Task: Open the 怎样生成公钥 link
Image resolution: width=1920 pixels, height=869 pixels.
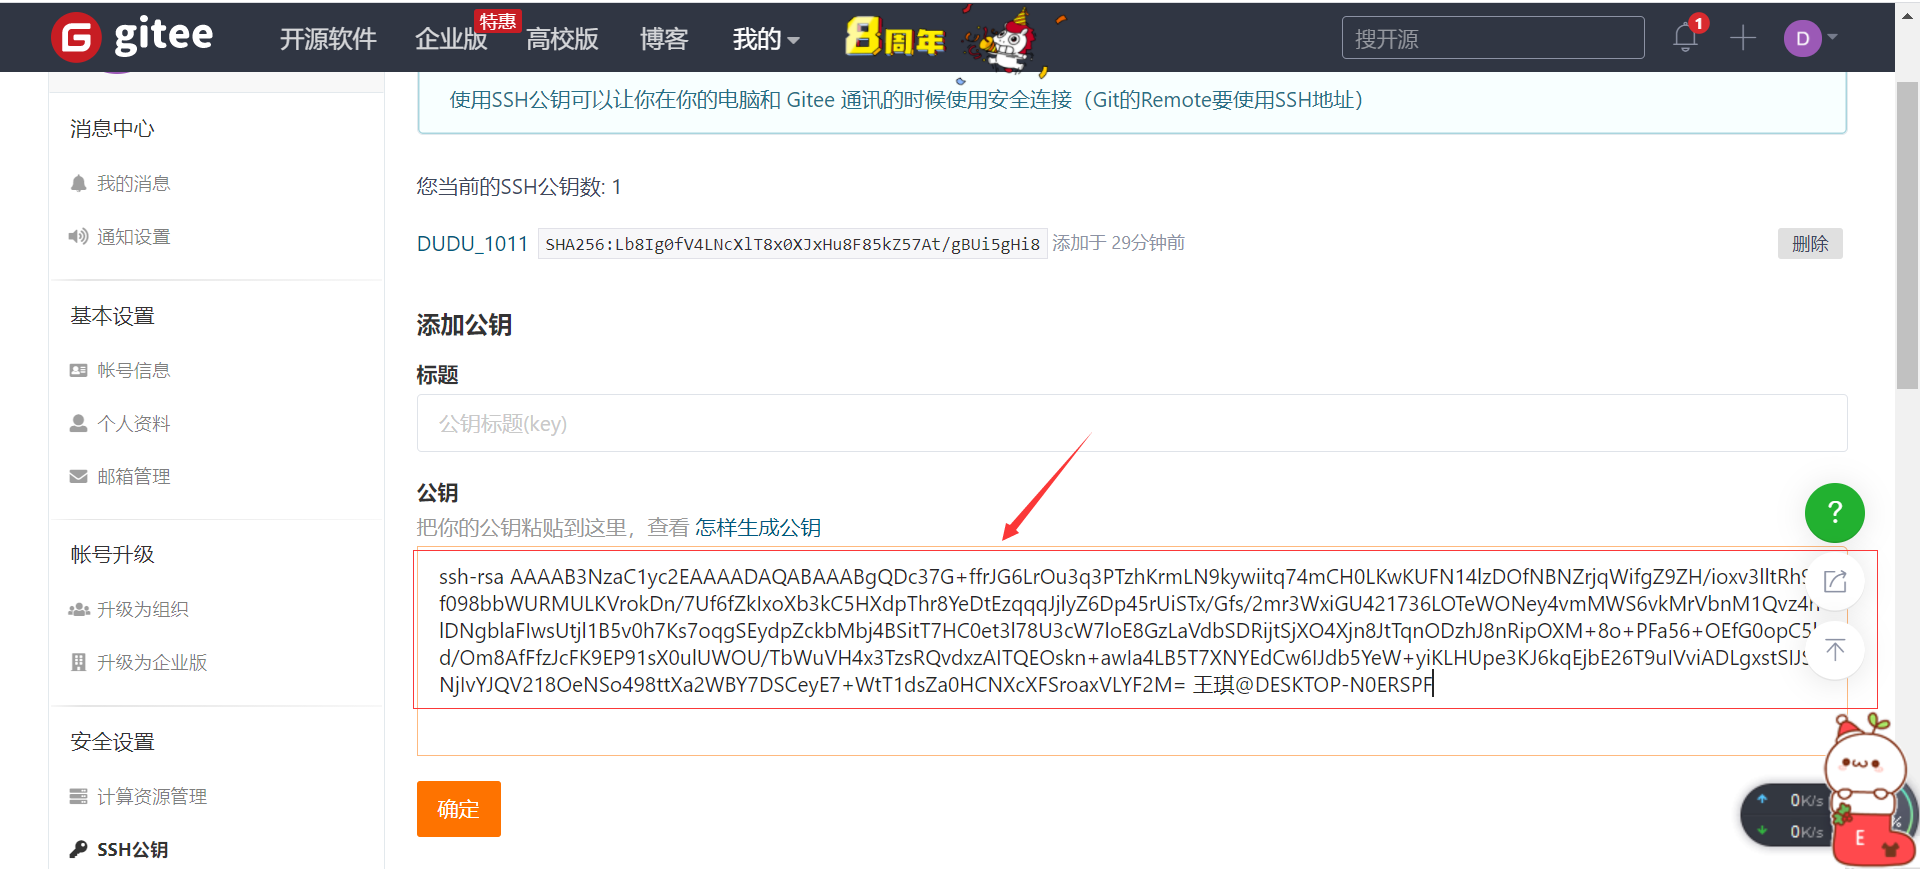Action: (x=758, y=527)
